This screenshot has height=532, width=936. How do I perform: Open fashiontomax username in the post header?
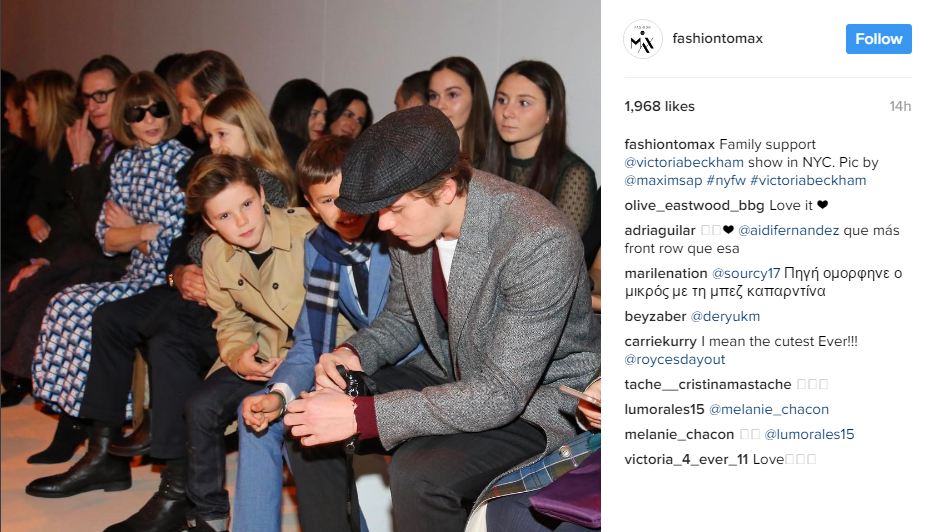718,38
